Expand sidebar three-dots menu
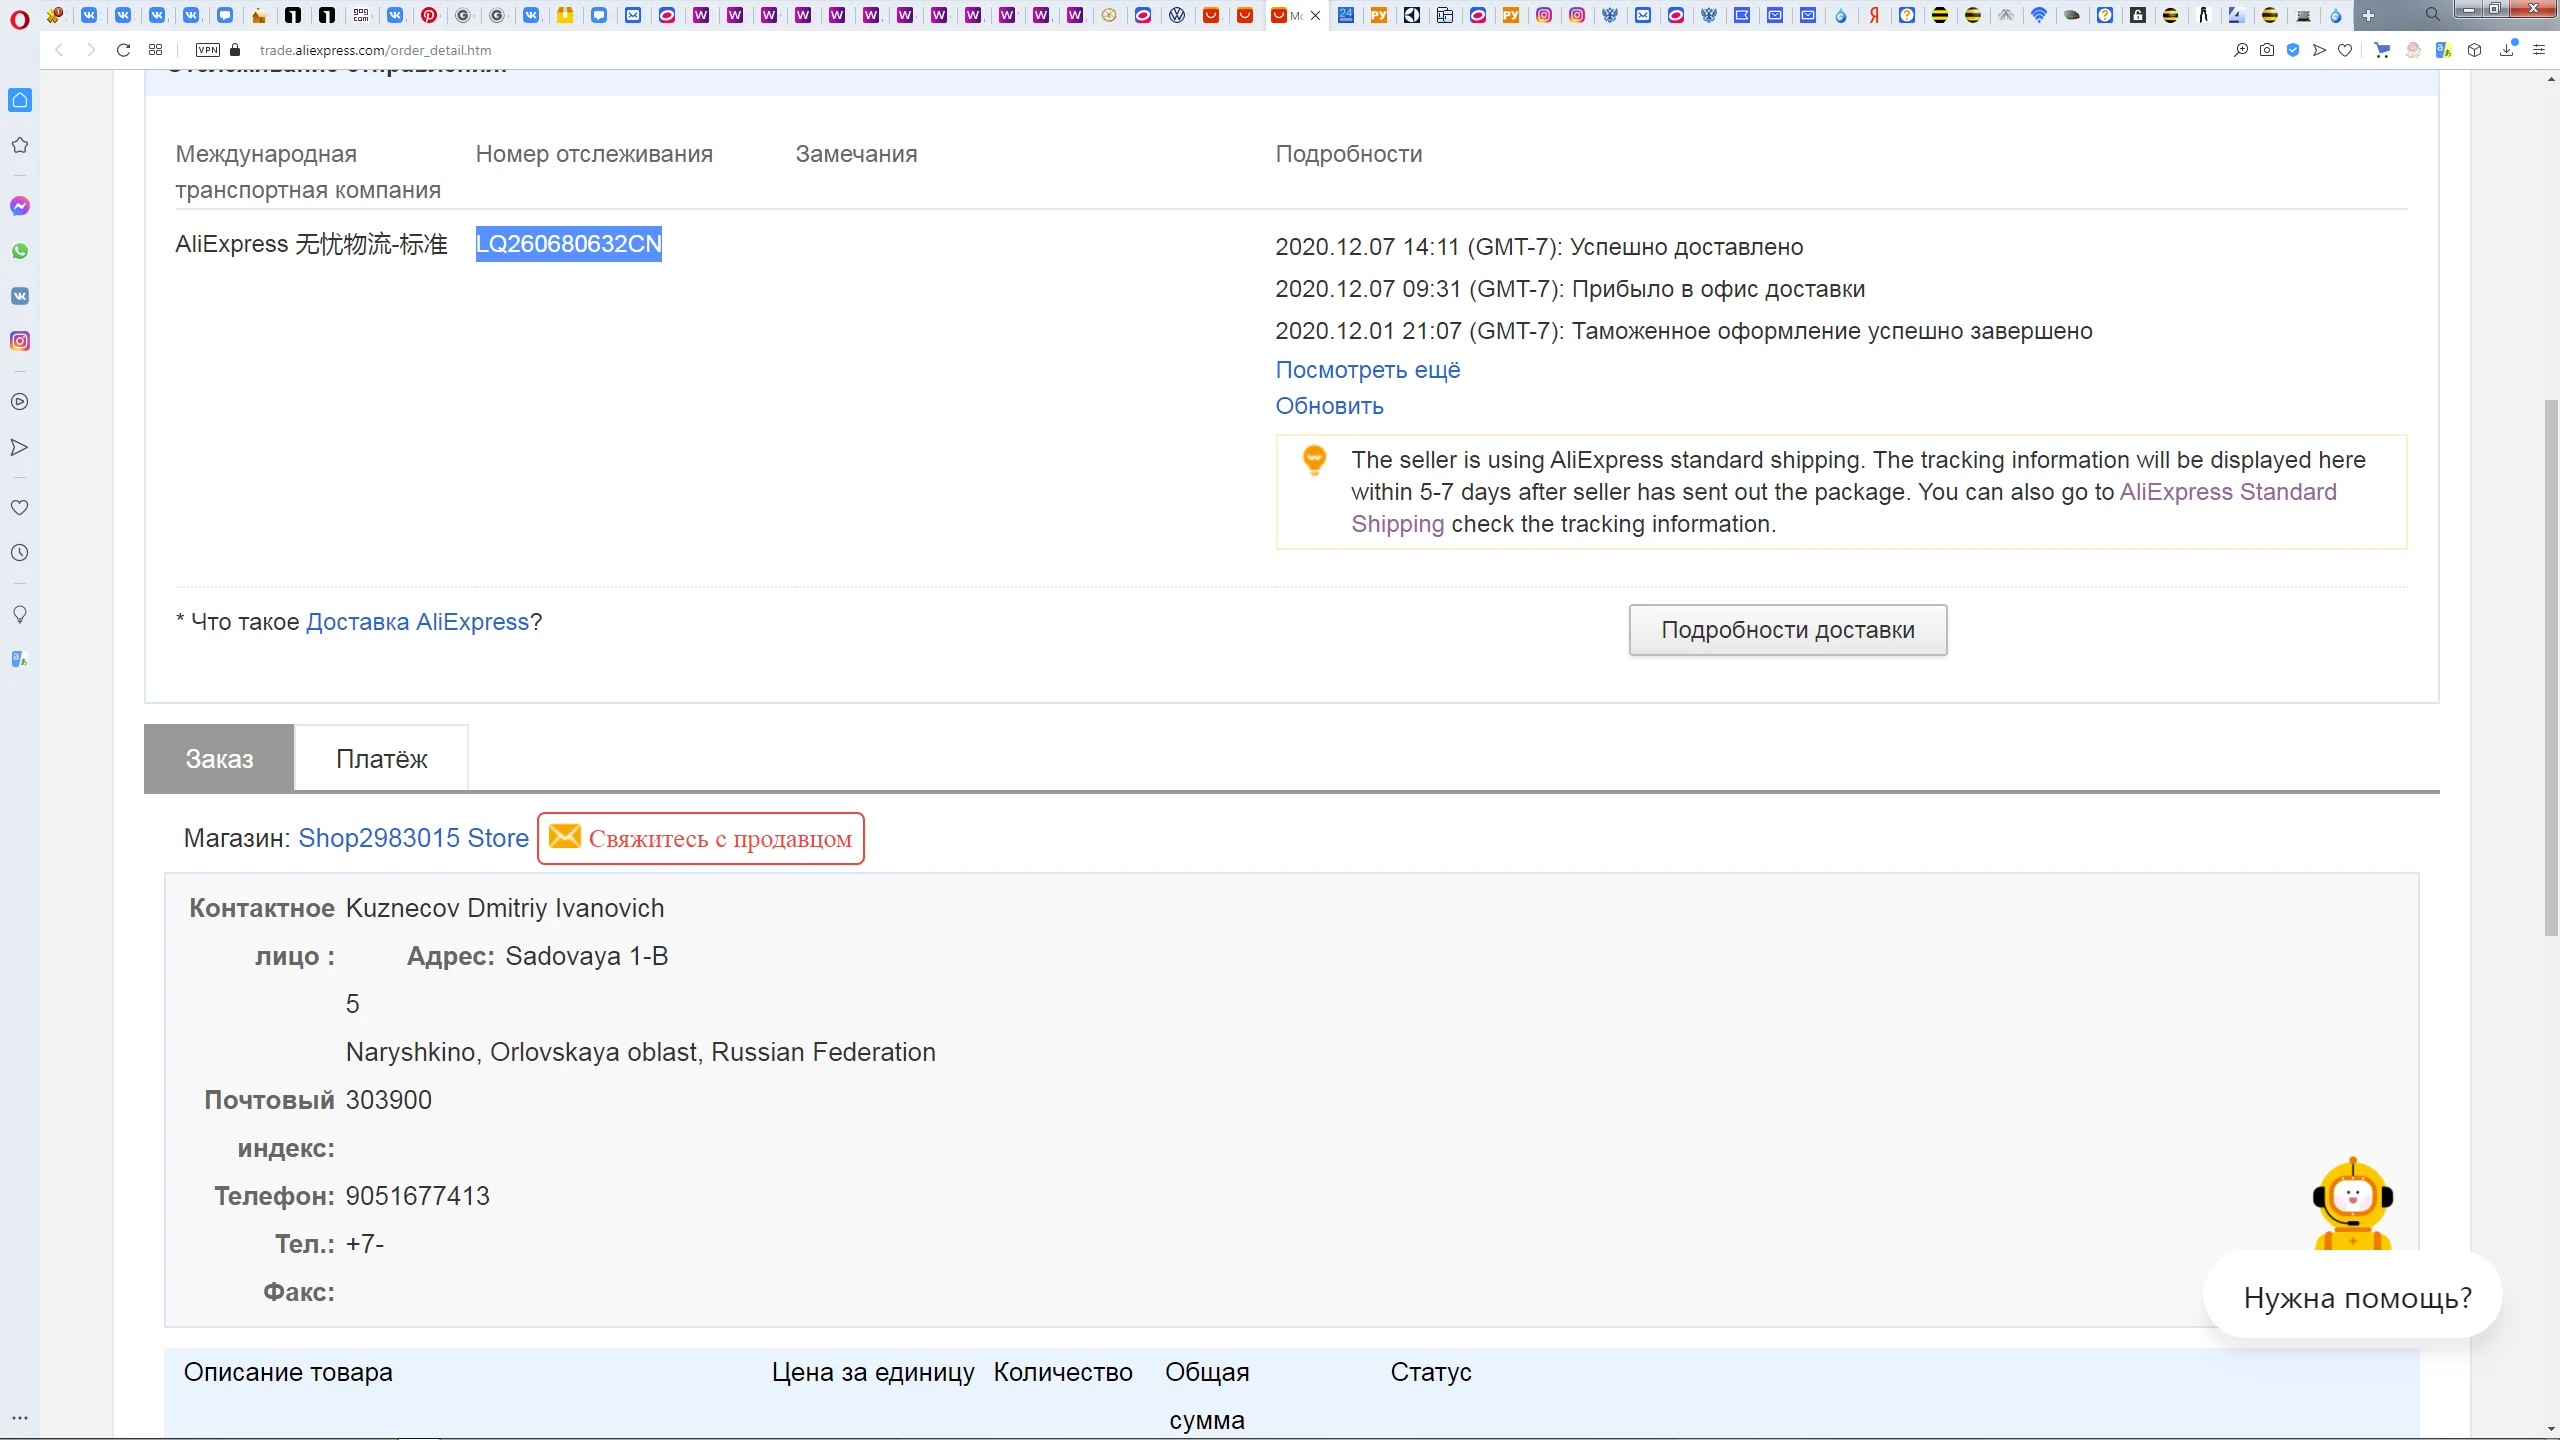This screenshot has height=1440, width=2560. click(x=20, y=1418)
